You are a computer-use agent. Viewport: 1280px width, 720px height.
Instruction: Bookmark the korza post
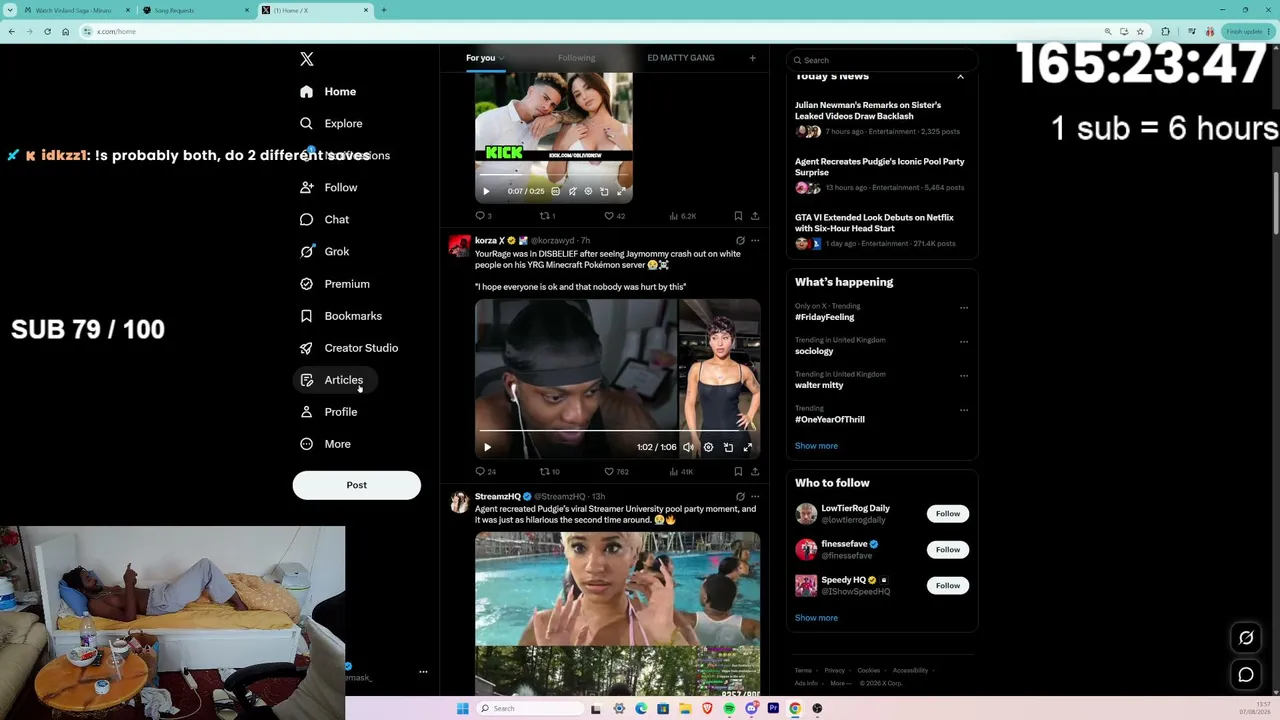coord(738,472)
